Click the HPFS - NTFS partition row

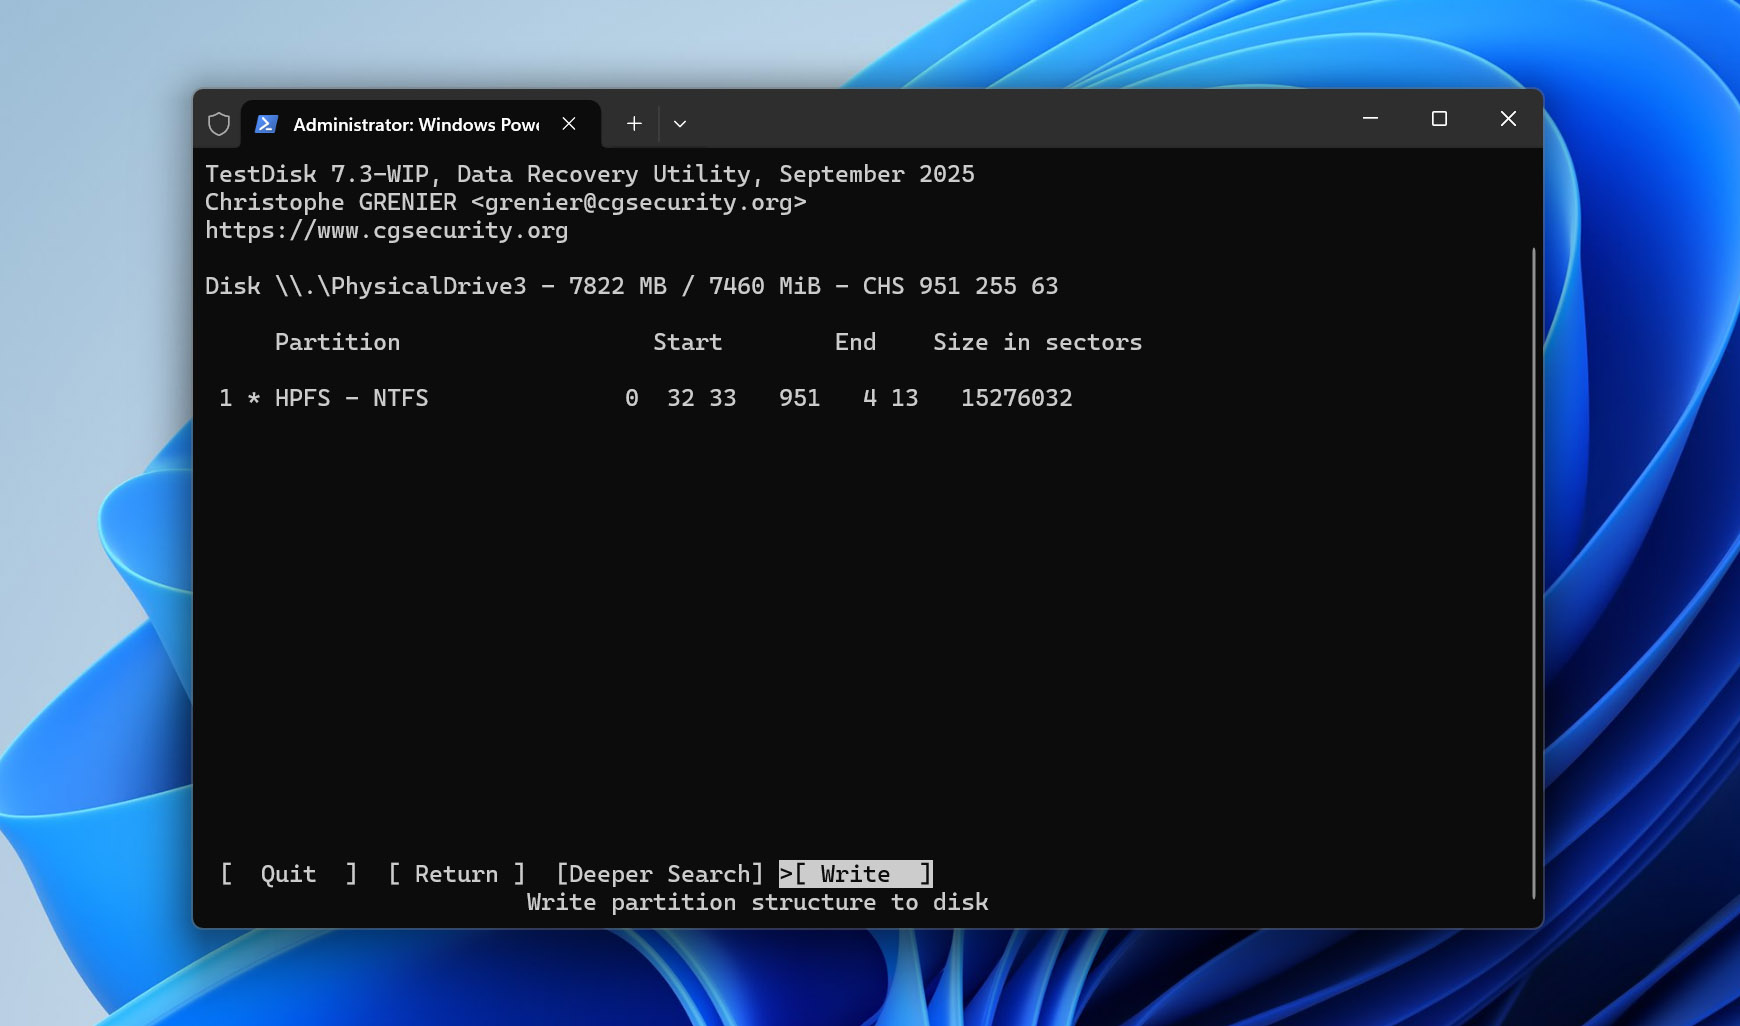[645, 398]
